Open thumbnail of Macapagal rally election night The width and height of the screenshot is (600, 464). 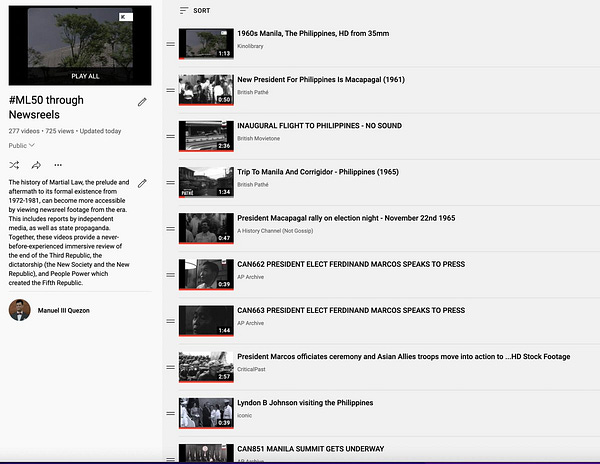click(206, 228)
